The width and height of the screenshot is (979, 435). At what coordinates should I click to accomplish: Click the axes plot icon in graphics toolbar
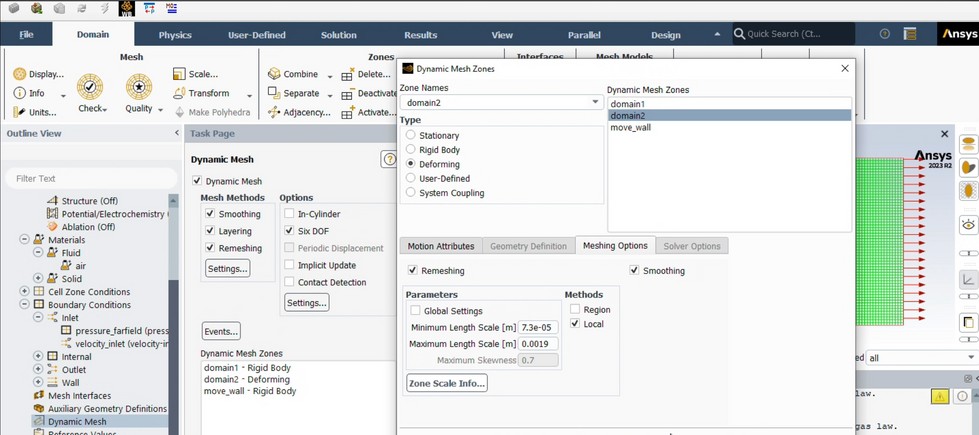click(x=968, y=279)
